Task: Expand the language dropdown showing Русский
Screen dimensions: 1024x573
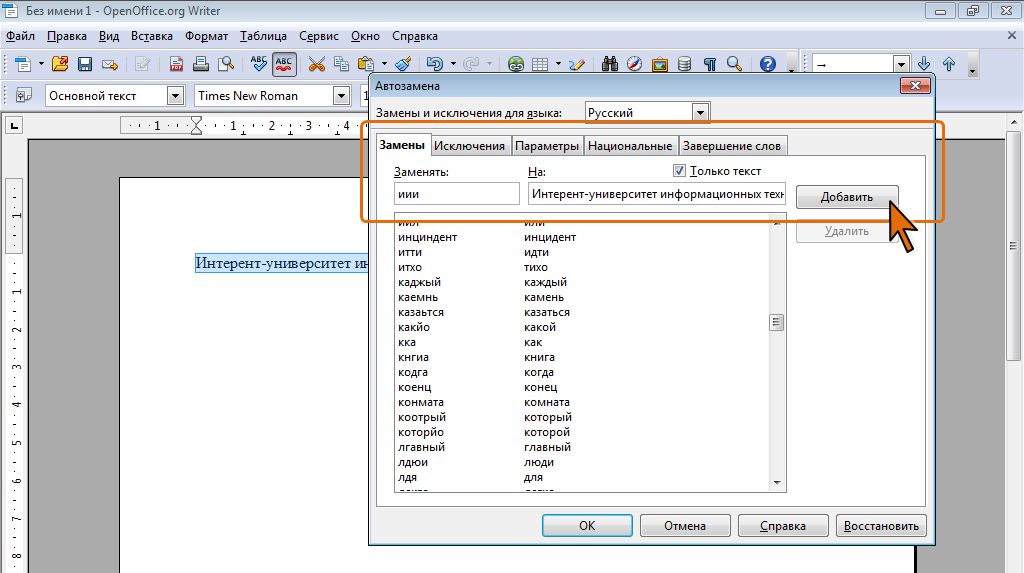Action: click(x=700, y=113)
